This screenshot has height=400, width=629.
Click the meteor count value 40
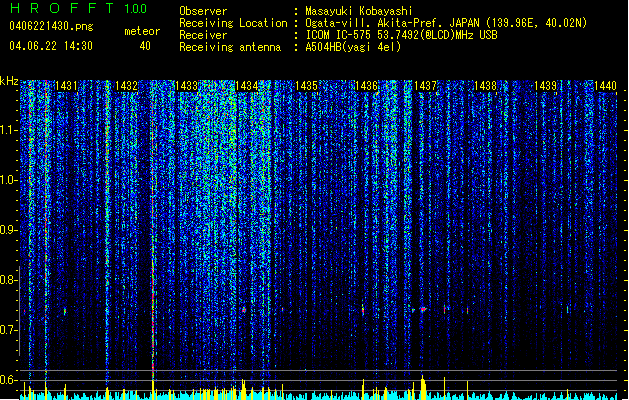coord(145,46)
